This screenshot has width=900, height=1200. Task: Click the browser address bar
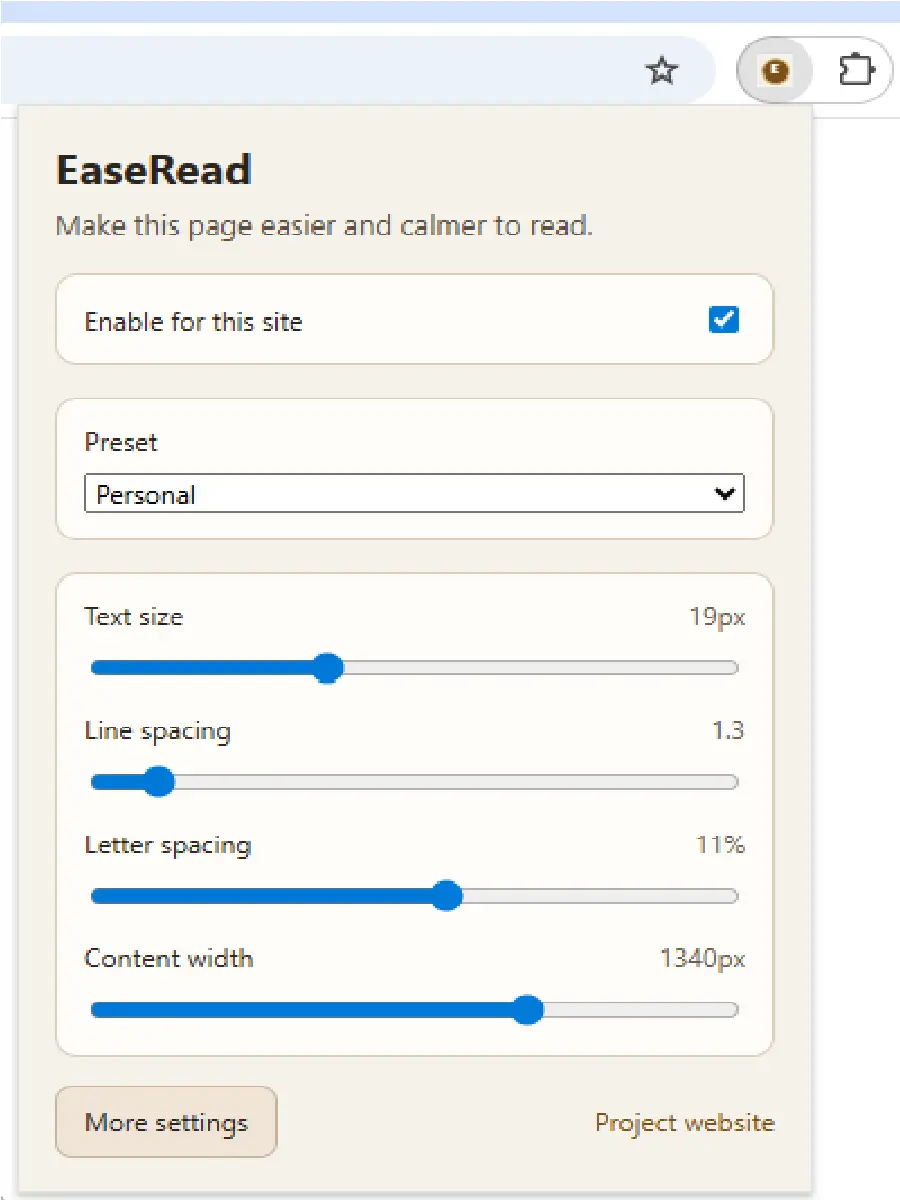350,70
